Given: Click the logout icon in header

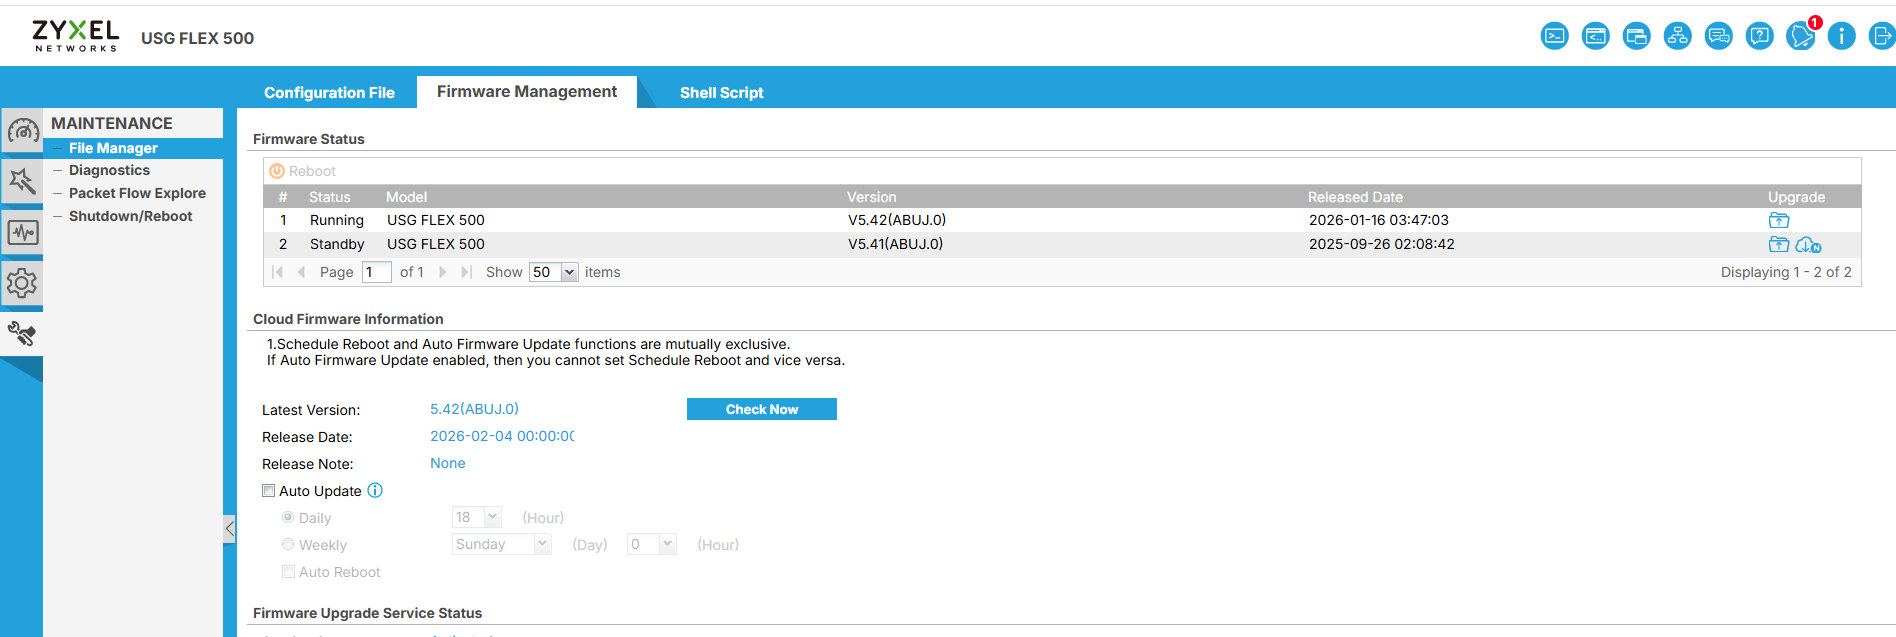Looking at the screenshot, I should 1881,37.
